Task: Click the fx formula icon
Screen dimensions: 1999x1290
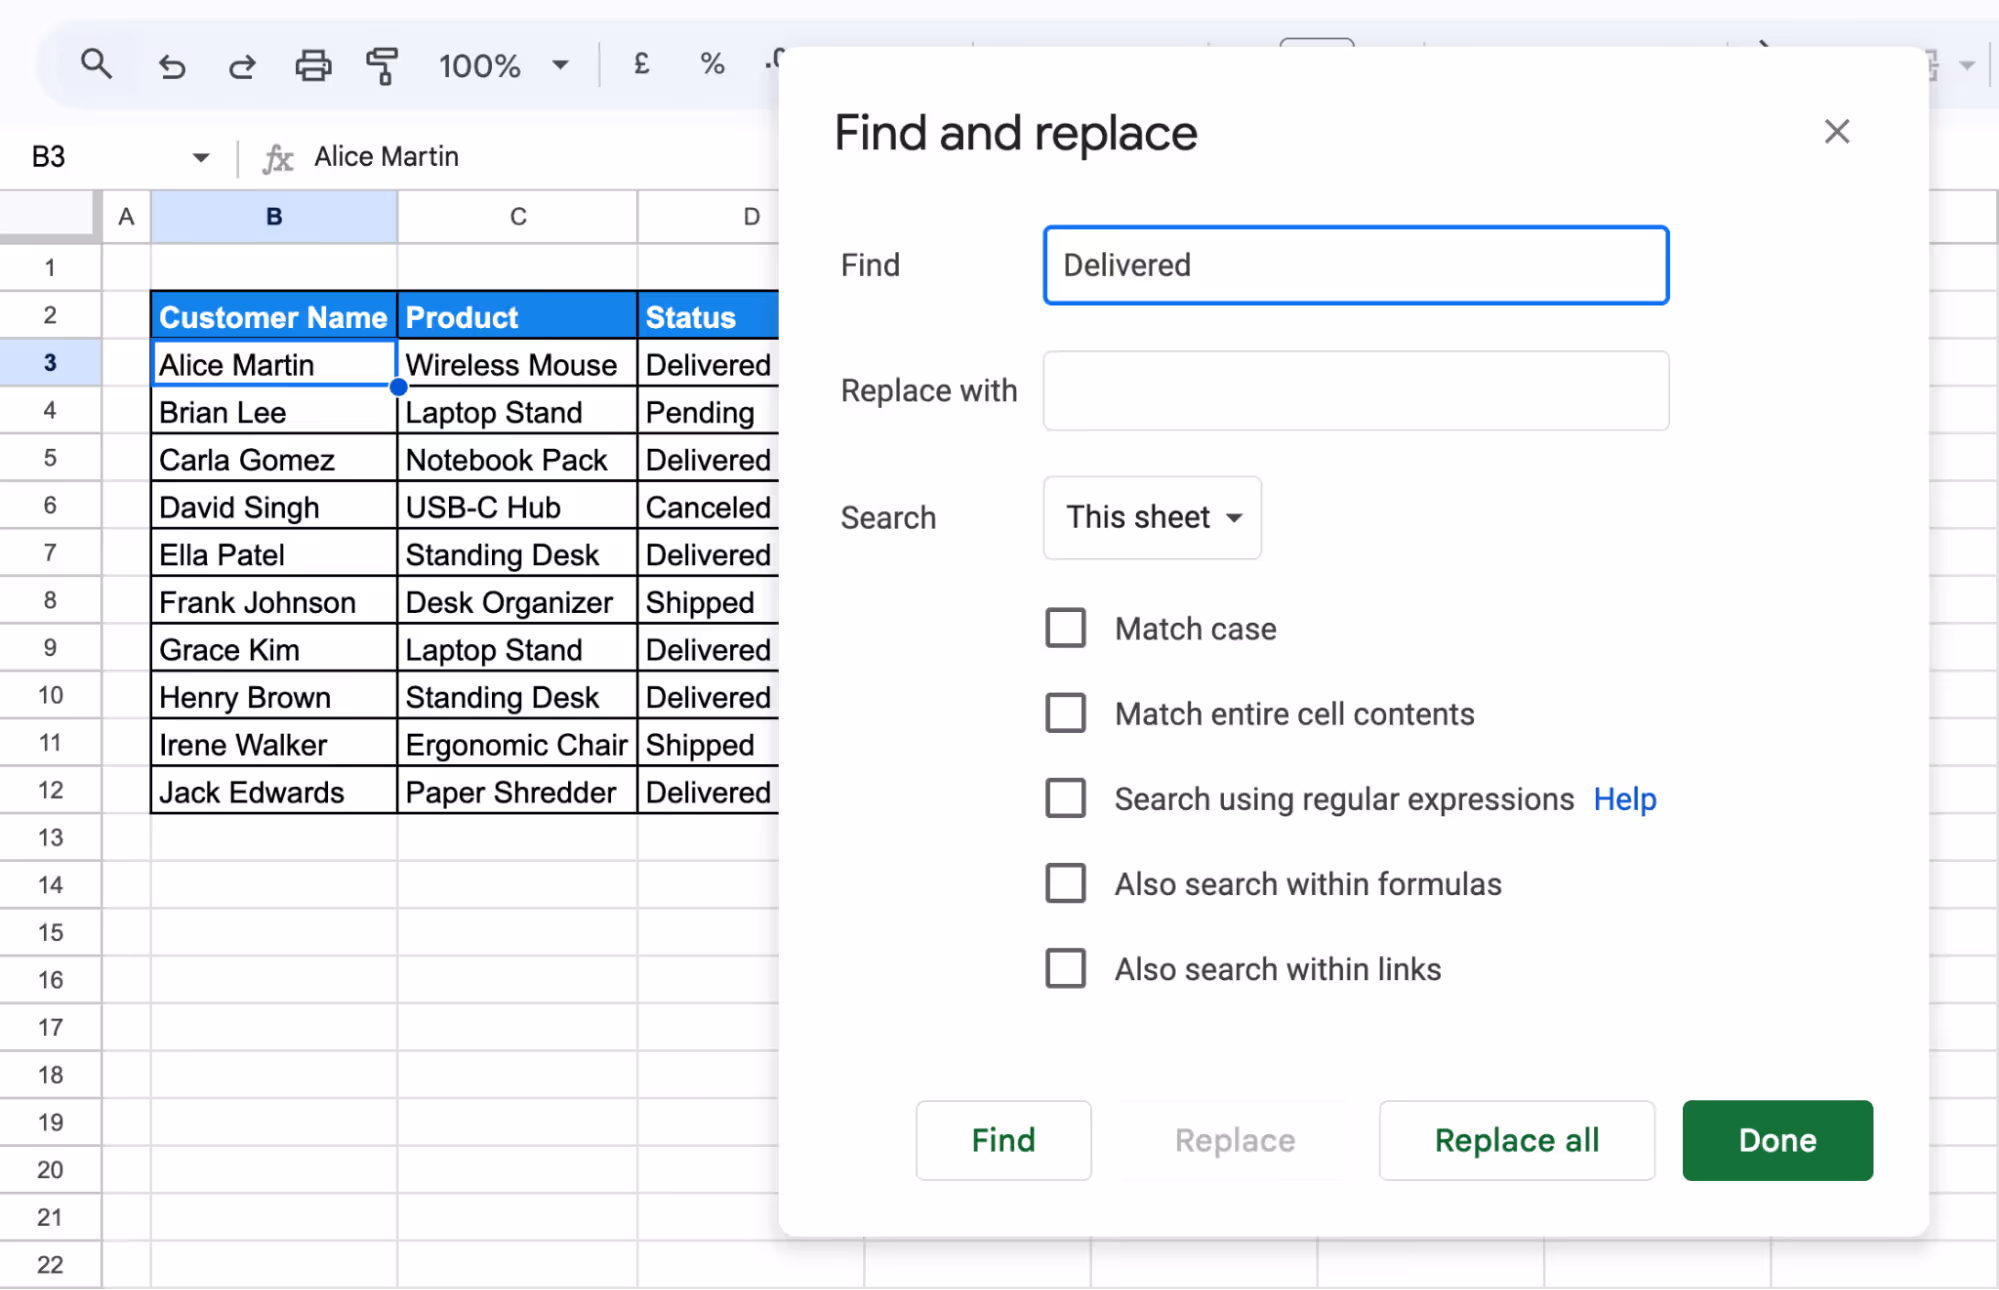Action: 277,157
